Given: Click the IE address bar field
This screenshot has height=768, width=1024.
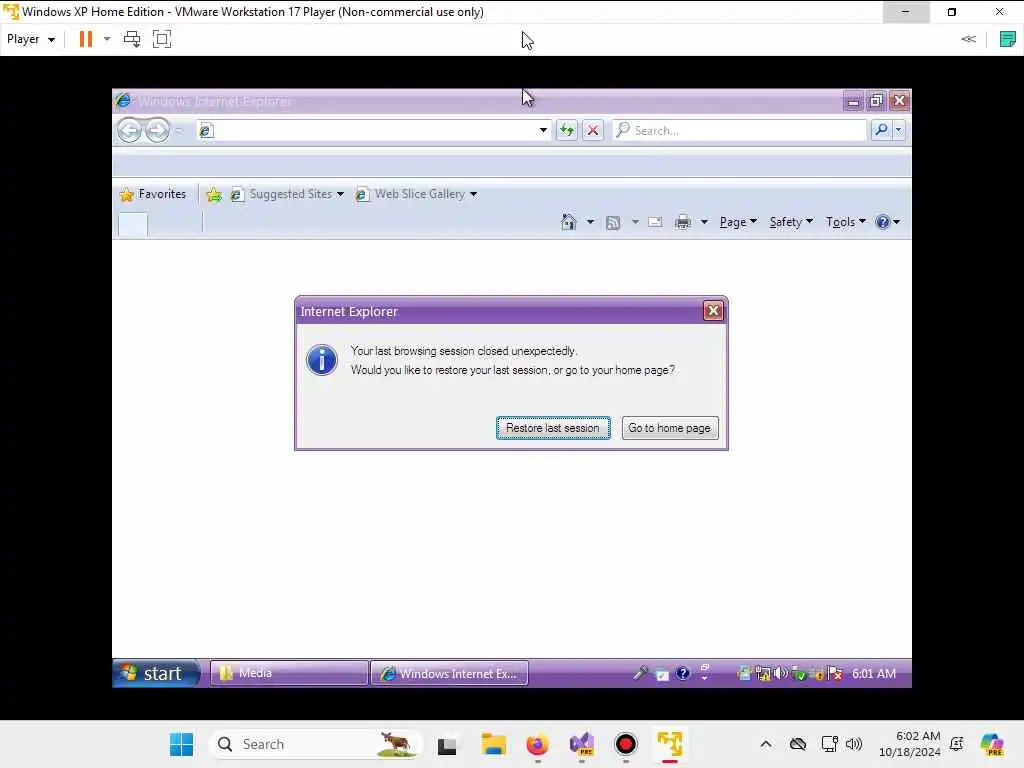Looking at the screenshot, I should tap(374, 131).
